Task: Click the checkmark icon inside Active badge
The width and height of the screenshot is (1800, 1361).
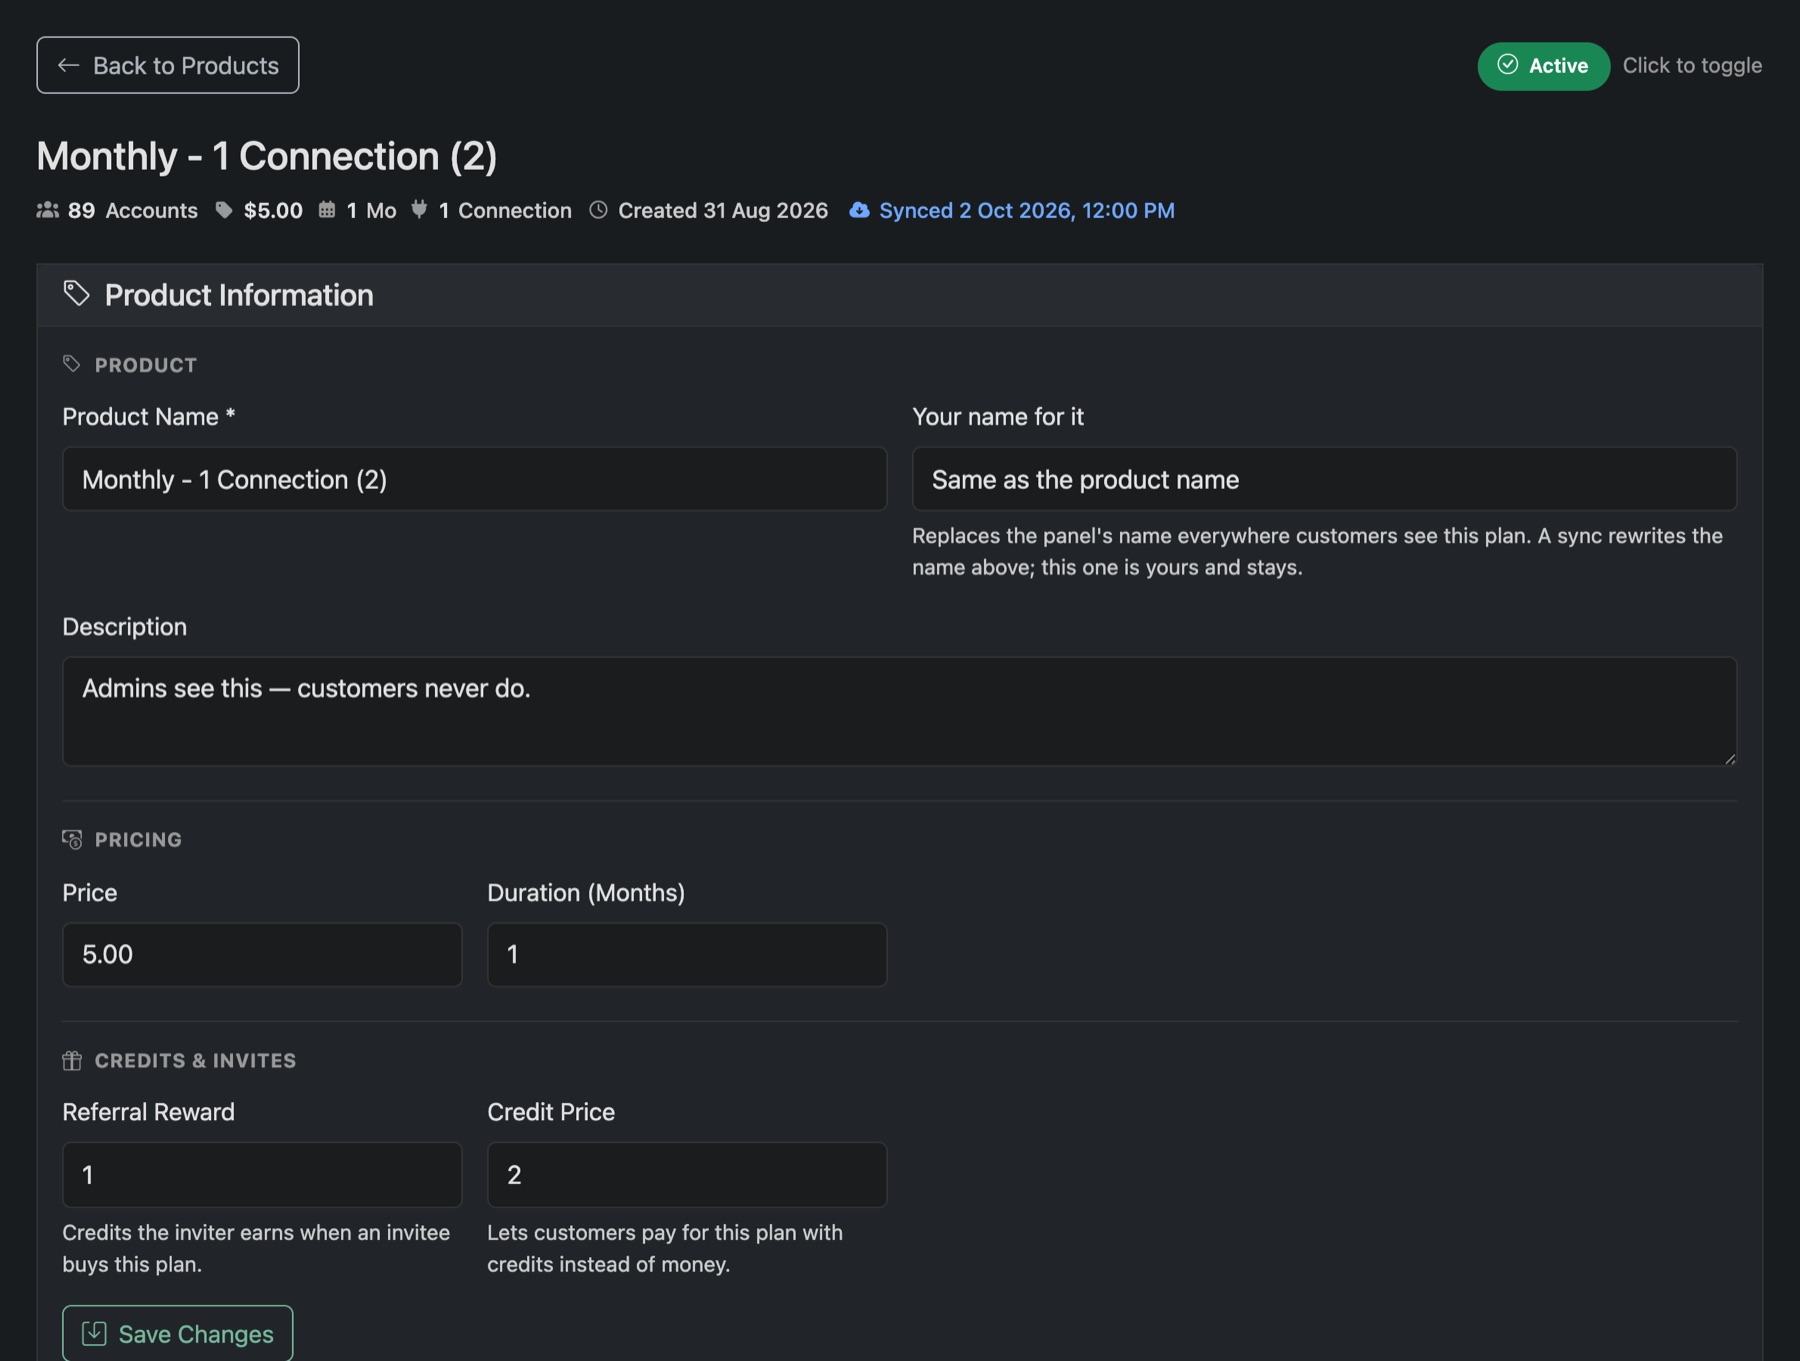Action: 1508,65
